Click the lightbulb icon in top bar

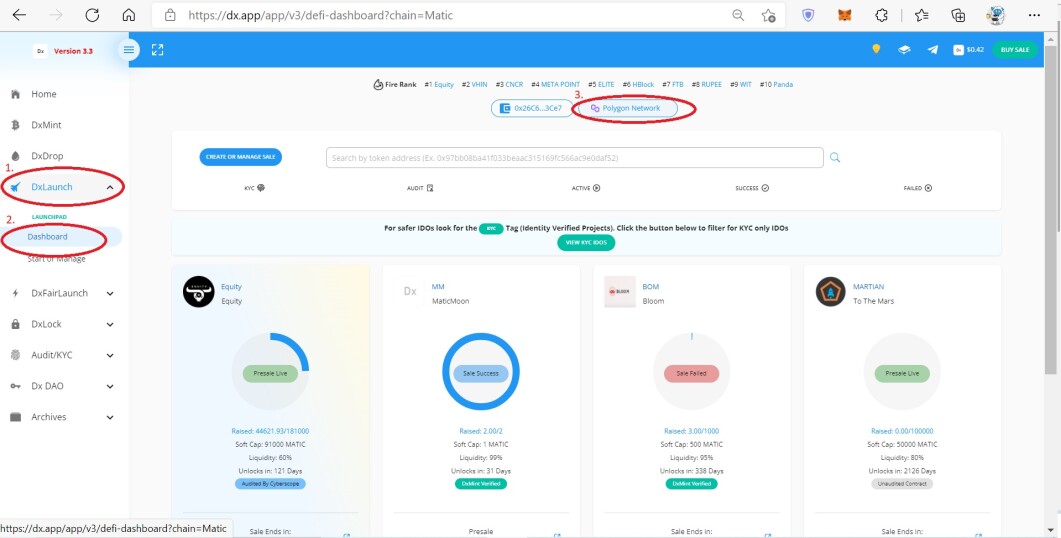[x=876, y=49]
